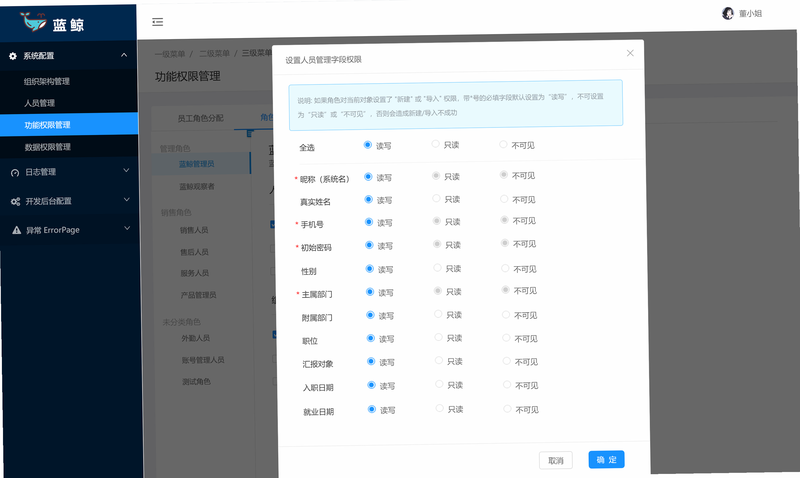Select 蓝鲸观察者 role in list
The width and height of the screenshot is (800, 478).
tap(197, 186)
